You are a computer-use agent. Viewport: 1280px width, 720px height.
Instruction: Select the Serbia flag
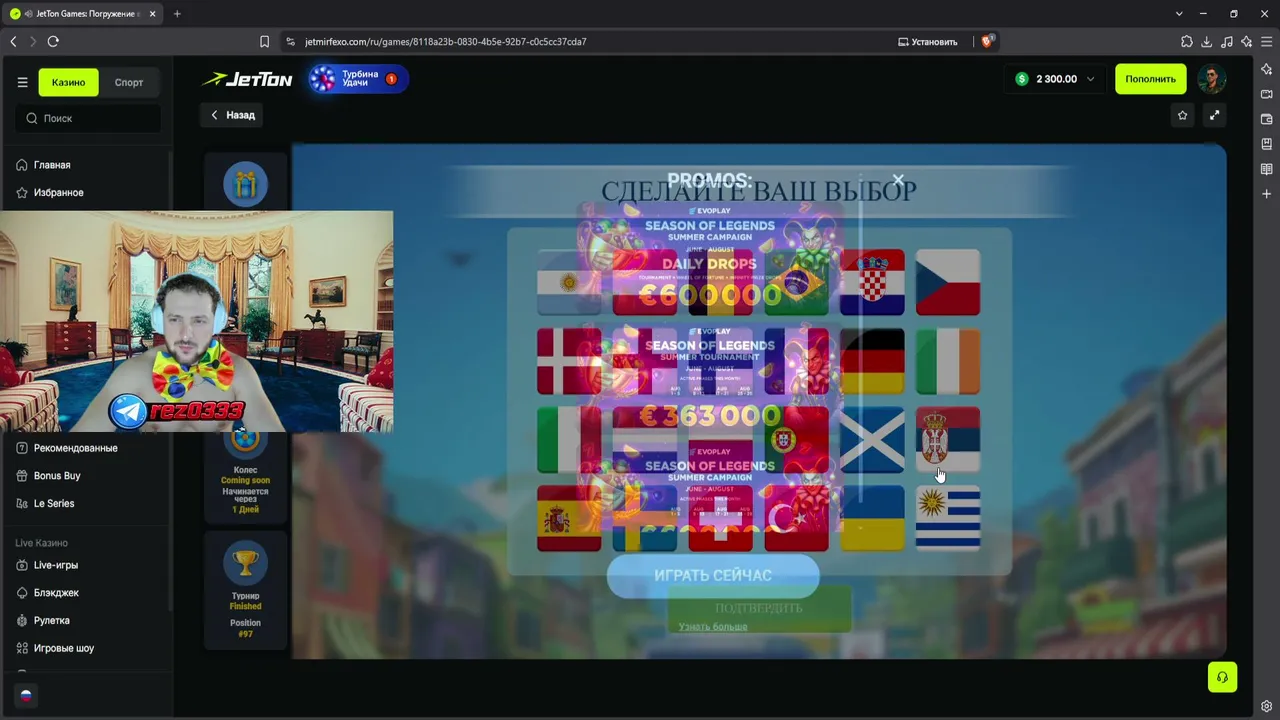948,440
